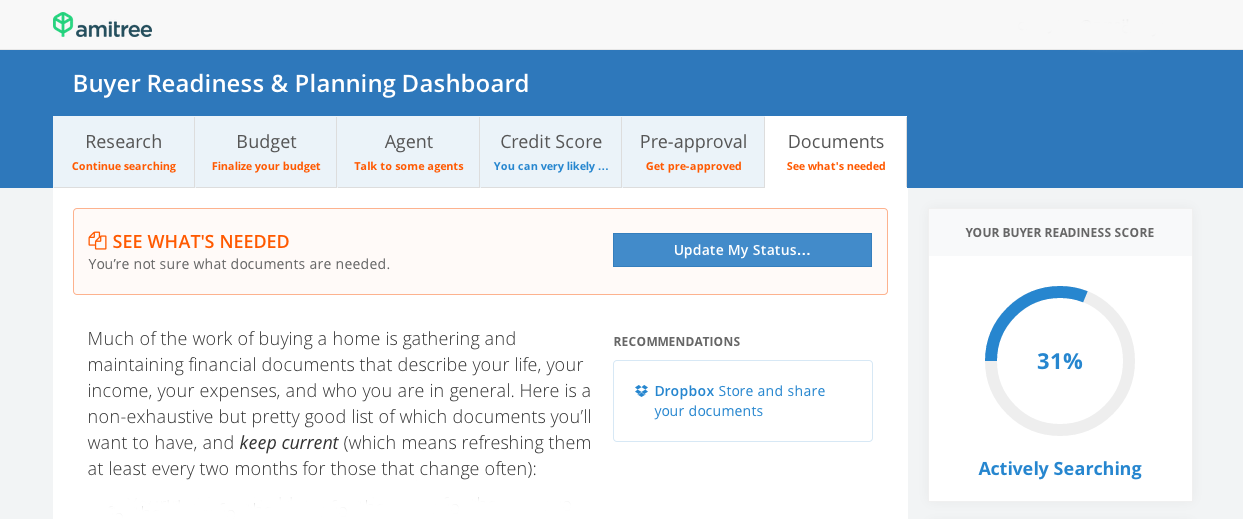Click the Dropbox store and share link

point(740,401)
